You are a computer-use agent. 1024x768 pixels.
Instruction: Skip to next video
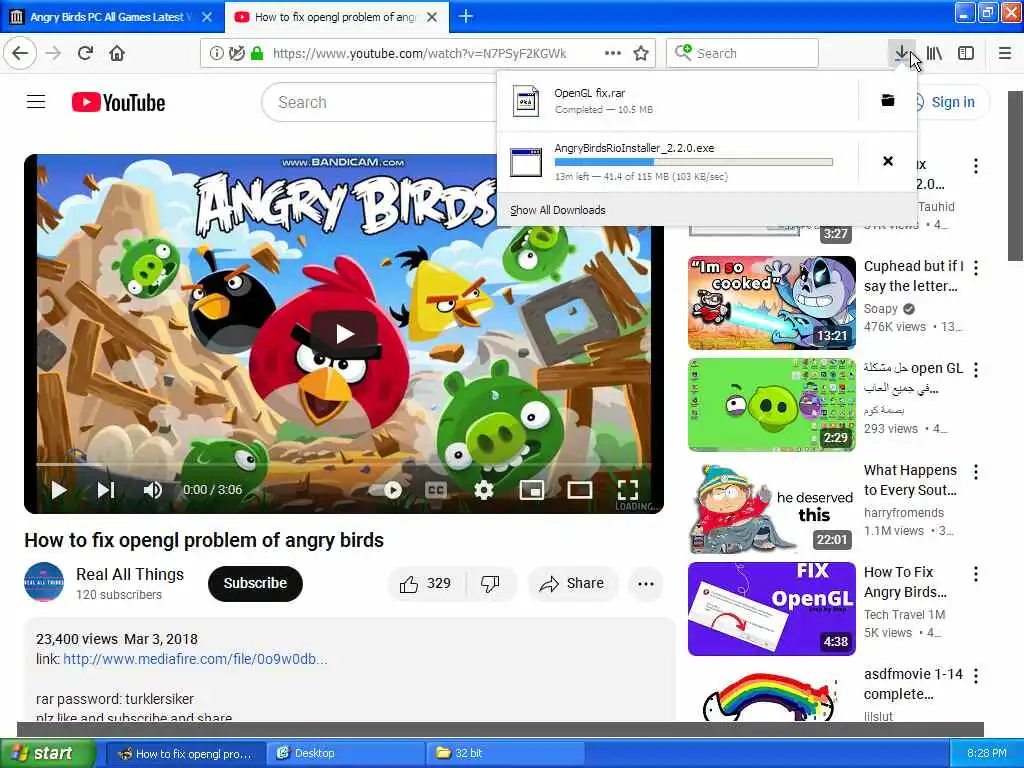(106, 490)
